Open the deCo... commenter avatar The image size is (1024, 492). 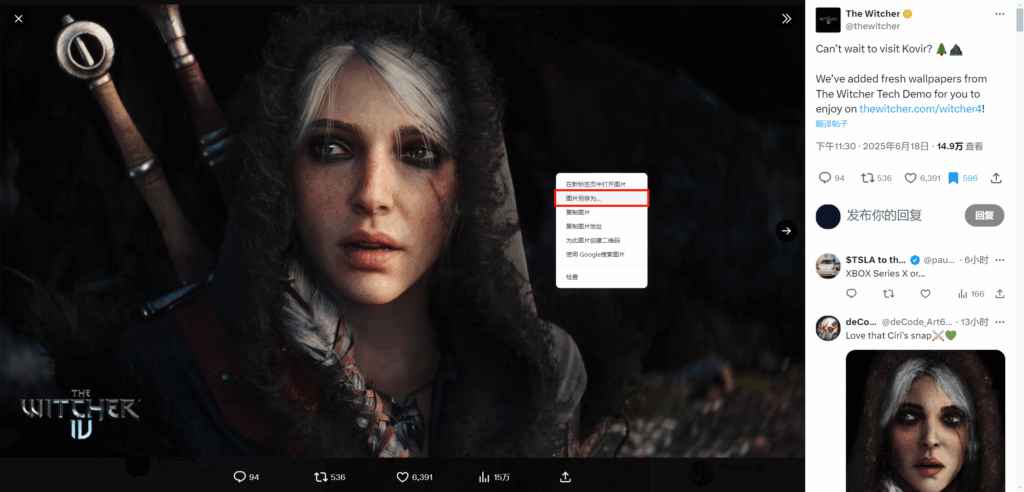tap(828, 328)
